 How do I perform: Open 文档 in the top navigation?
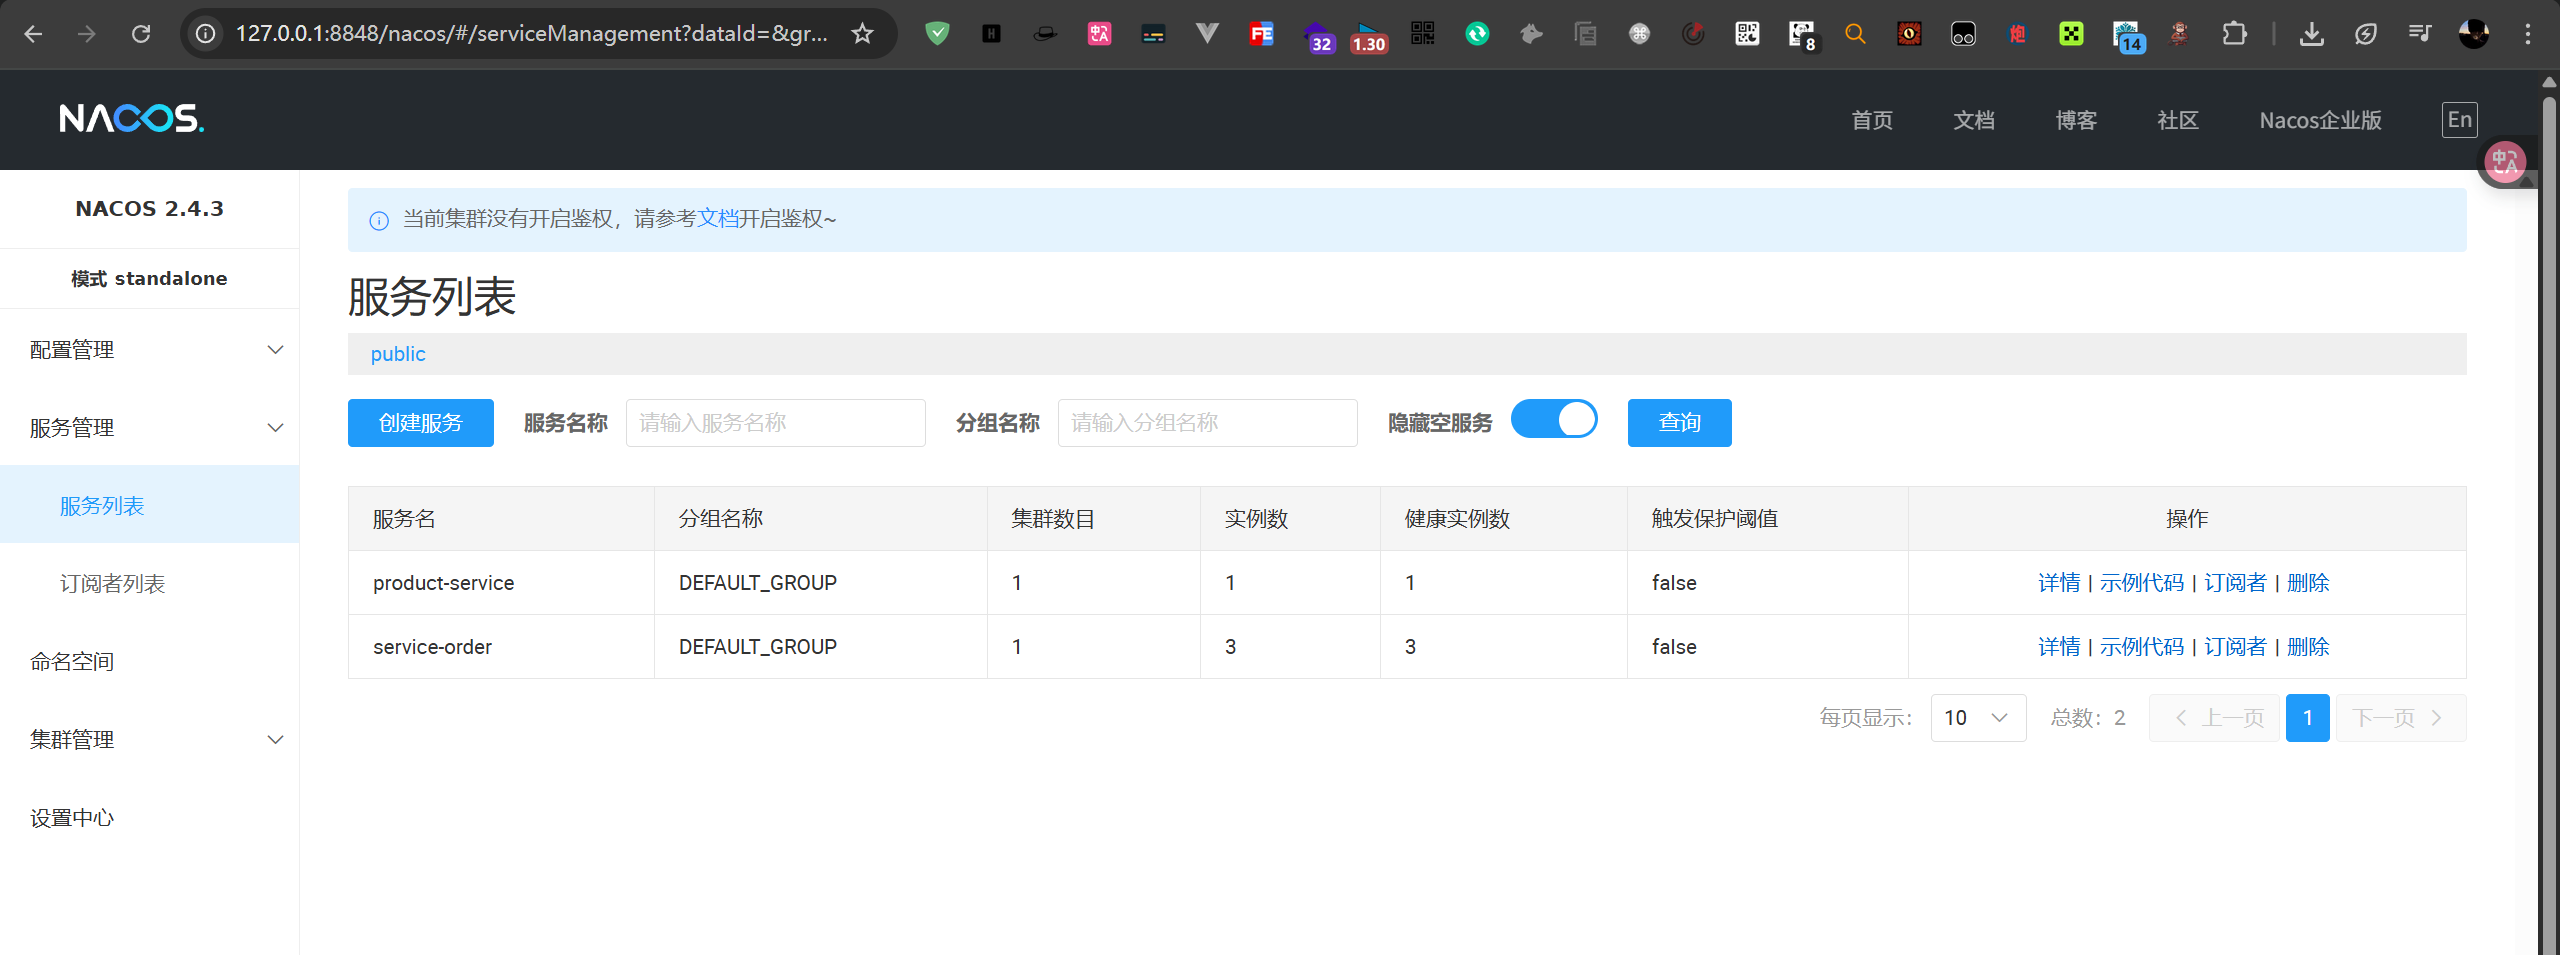pos(1974,120)
